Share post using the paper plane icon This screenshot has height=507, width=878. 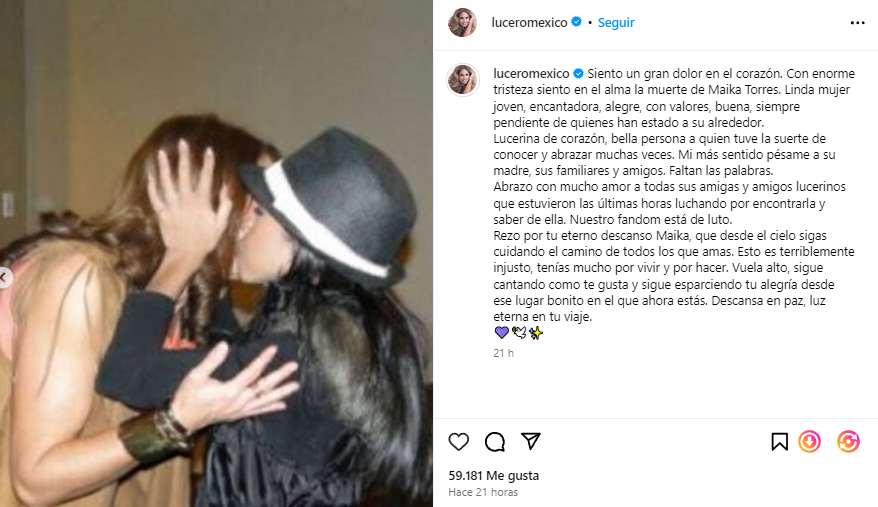click(x=530, y=441)
